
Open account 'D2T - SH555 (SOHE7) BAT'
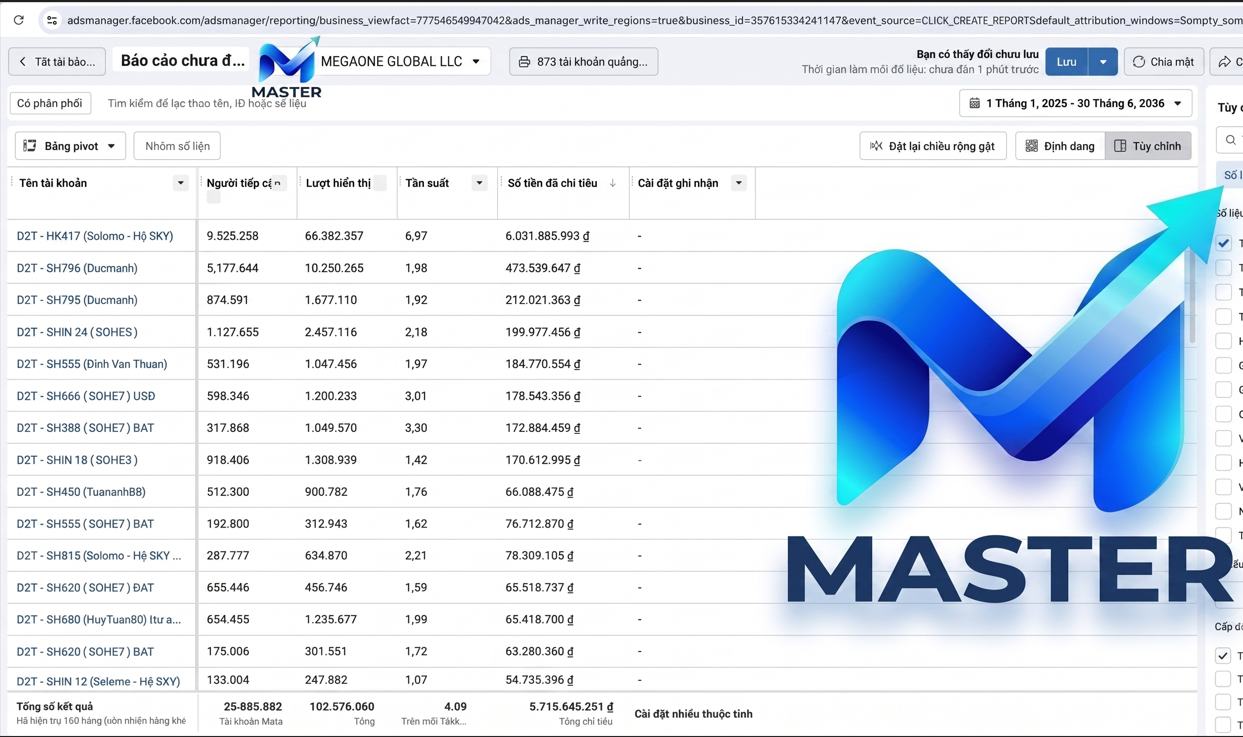(85, 524)
